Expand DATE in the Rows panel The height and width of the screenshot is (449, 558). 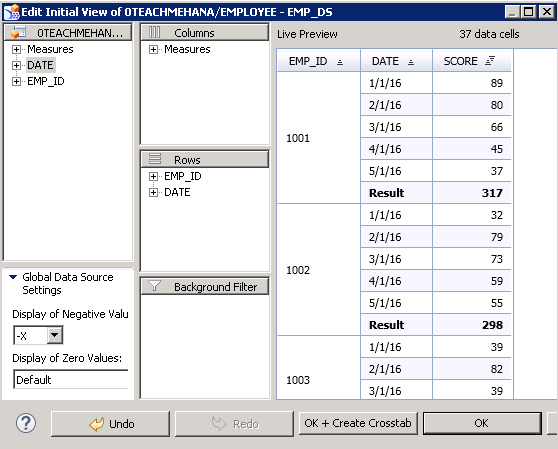[x=153, y=192]
